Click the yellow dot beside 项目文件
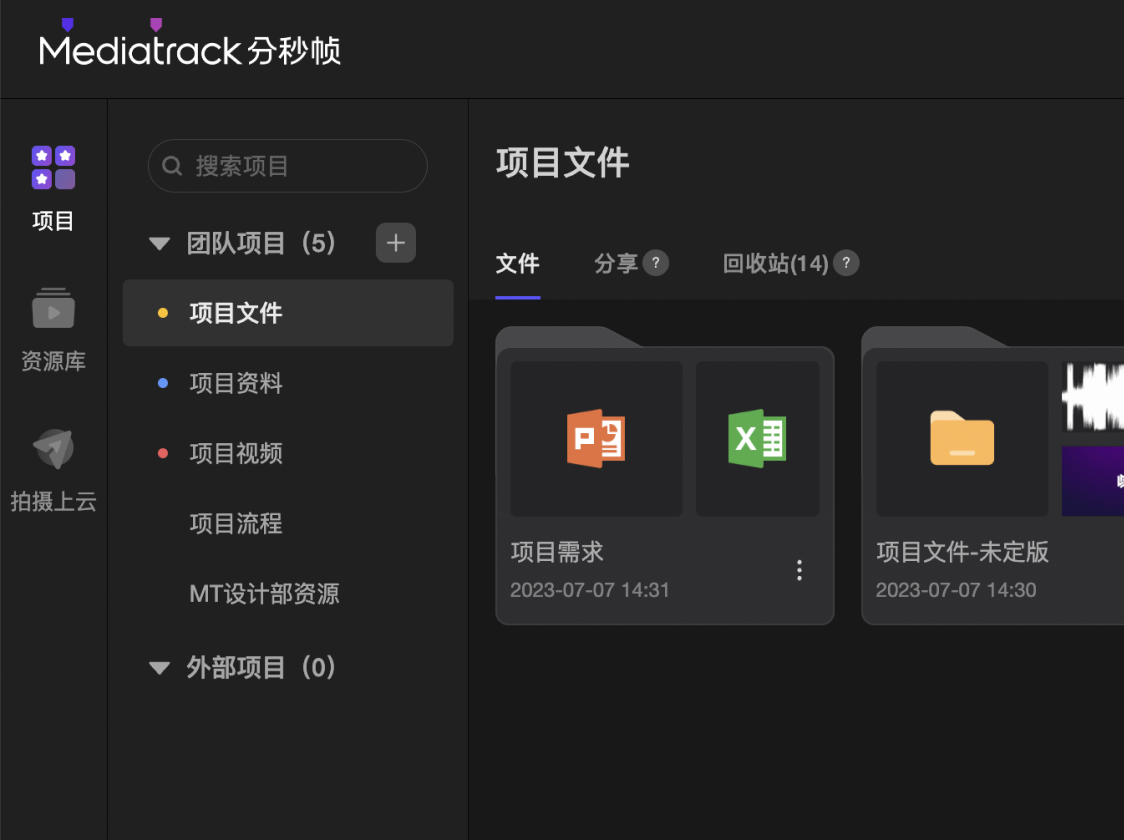This screenshot has width=1124, height=840. click(163, 313)
